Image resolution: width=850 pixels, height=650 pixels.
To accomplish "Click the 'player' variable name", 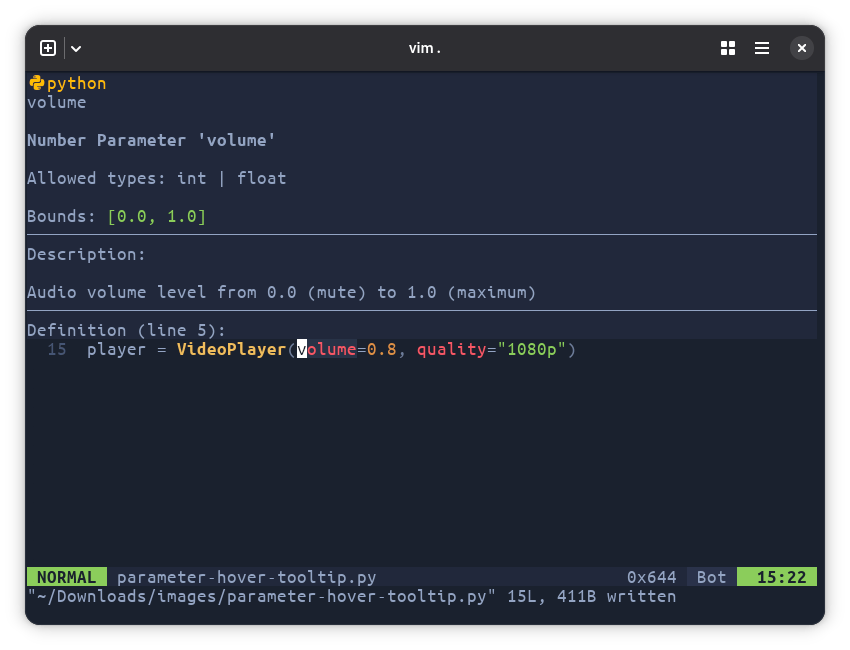I will (116, 350).
